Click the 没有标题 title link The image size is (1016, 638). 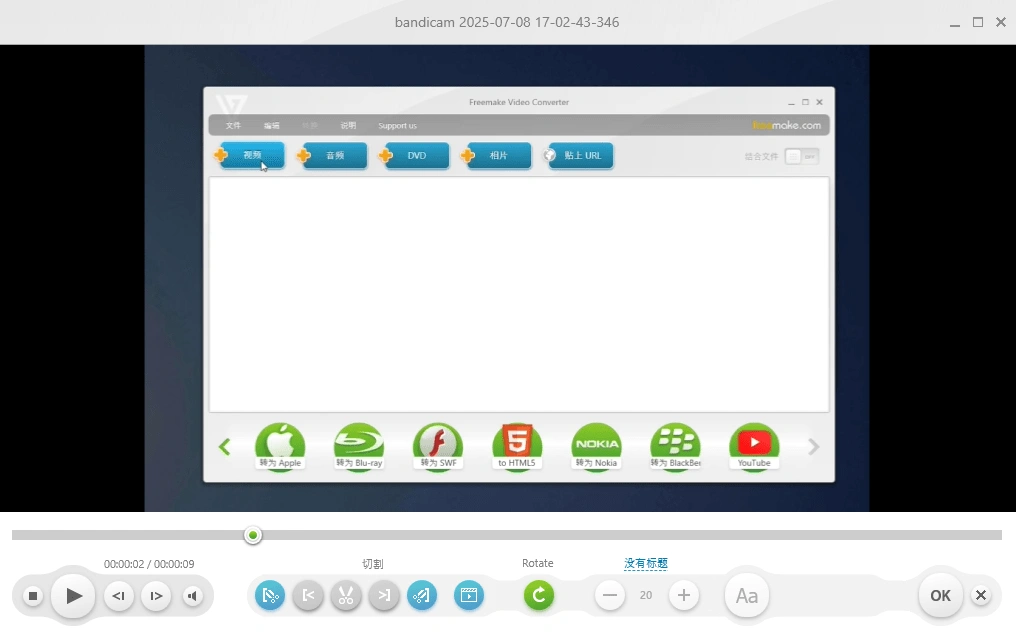click(x=646, y=564)
